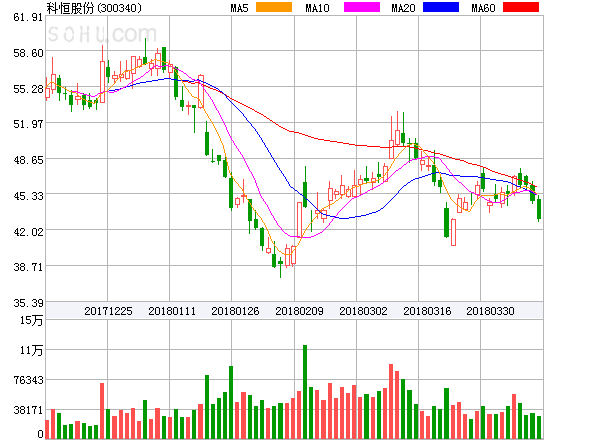600x440 pixels.
Task: Click the 20180316 date label
Action: [x=427, y=311]
